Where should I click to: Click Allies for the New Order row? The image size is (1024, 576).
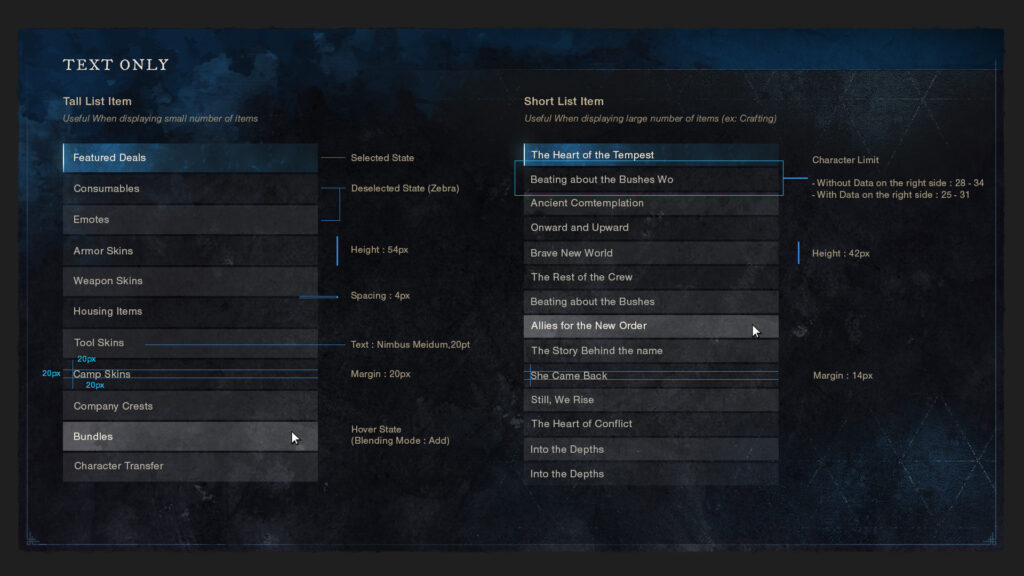[x=651, y=326]
